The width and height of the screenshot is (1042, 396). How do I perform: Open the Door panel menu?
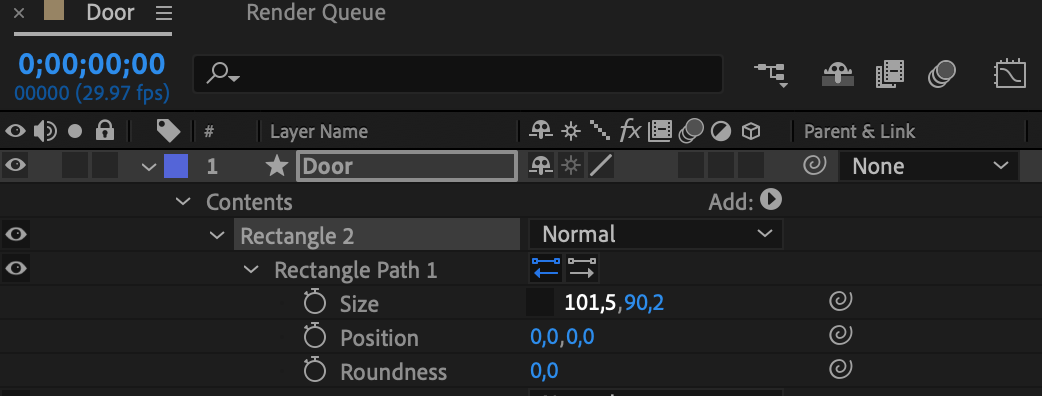coord(163,13)
